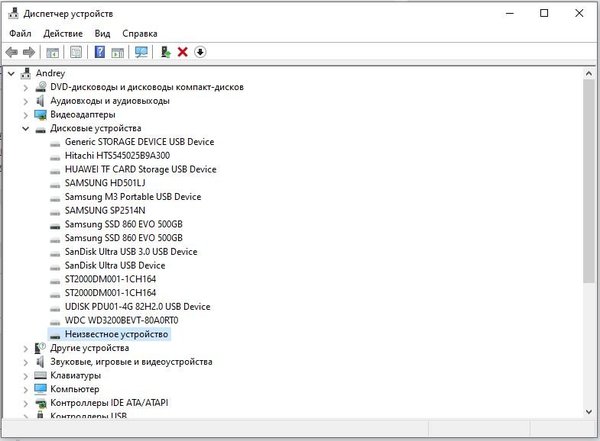Select SanDisk Ultra USB Device
600x441 pixels.
click(115, 265)
